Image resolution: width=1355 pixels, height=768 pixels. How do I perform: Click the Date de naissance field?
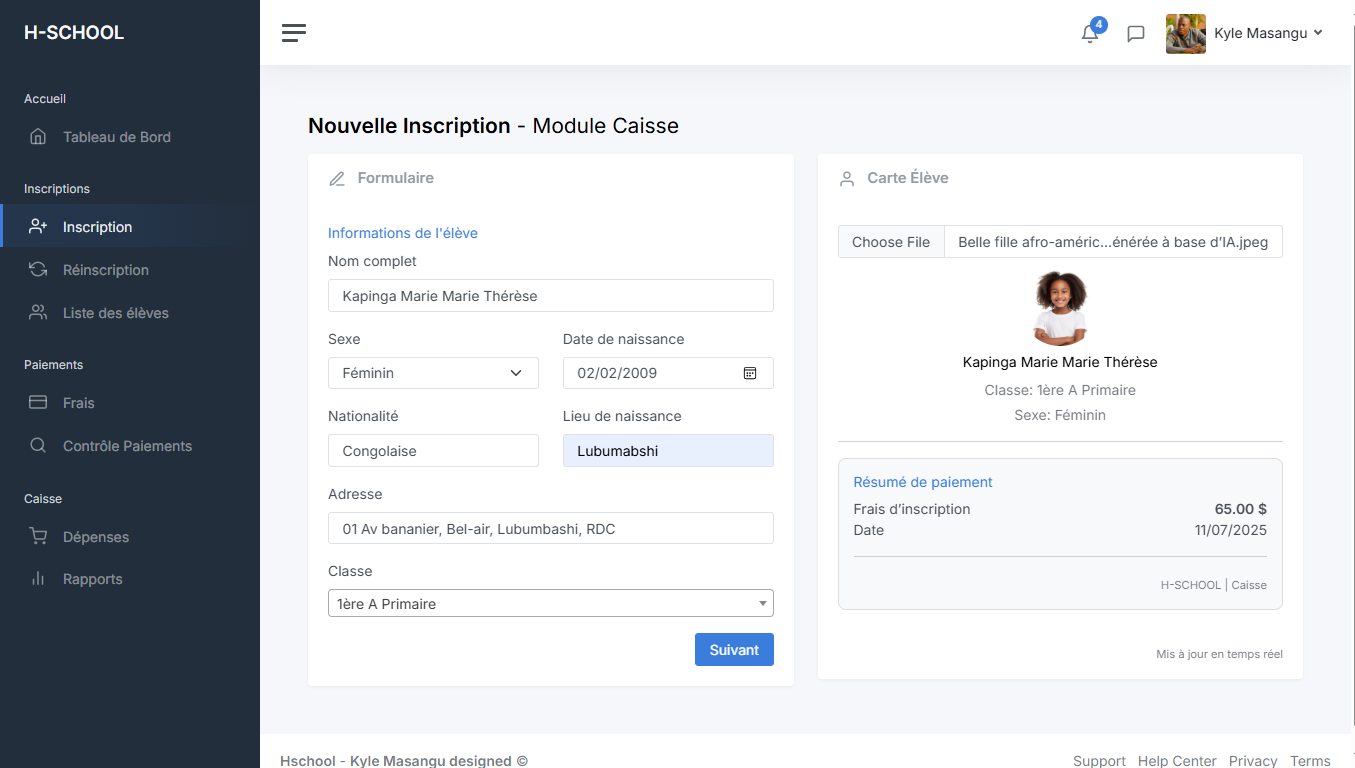[x=668, y=373]
